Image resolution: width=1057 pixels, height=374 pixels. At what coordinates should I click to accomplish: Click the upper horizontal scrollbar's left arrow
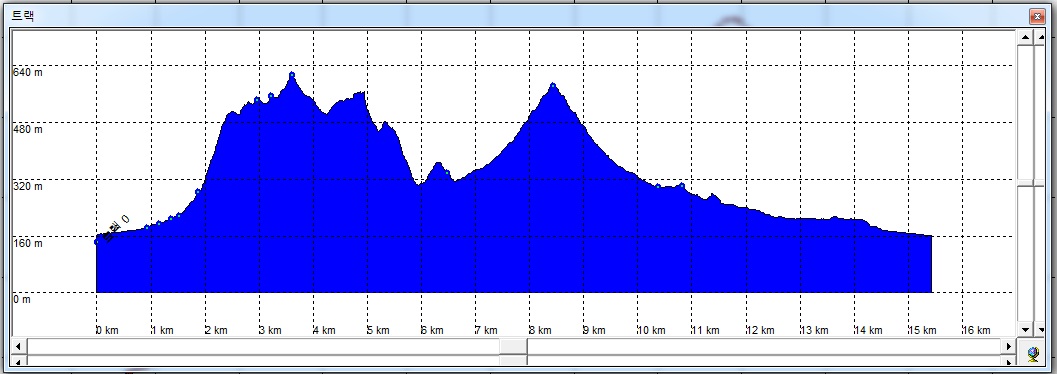[18, 346]
